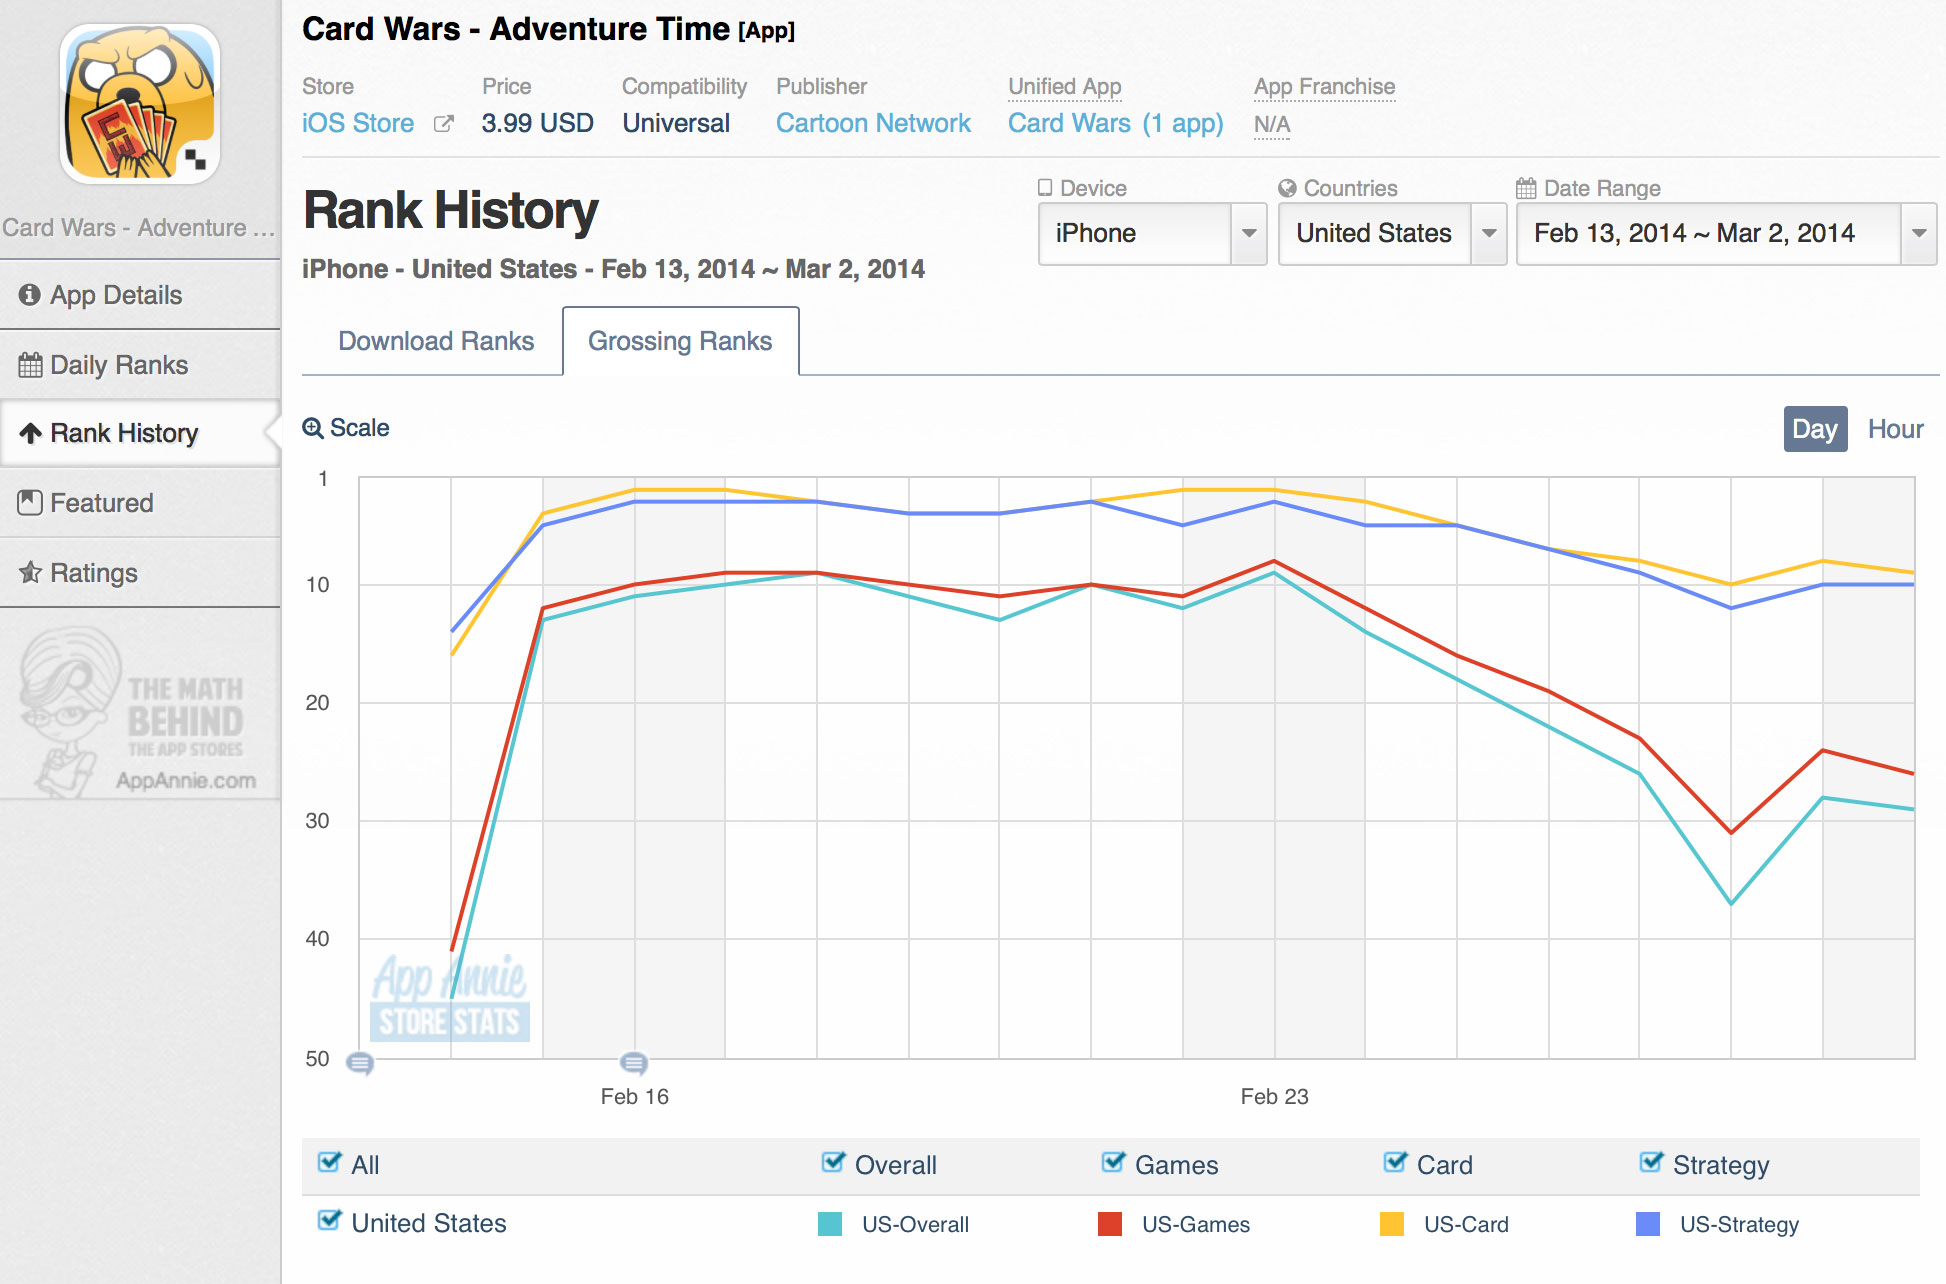Image resolution: width=1946 pixels, height=1284 pixels.
Task: Open Ratings in sidebar
Action: 140,572
